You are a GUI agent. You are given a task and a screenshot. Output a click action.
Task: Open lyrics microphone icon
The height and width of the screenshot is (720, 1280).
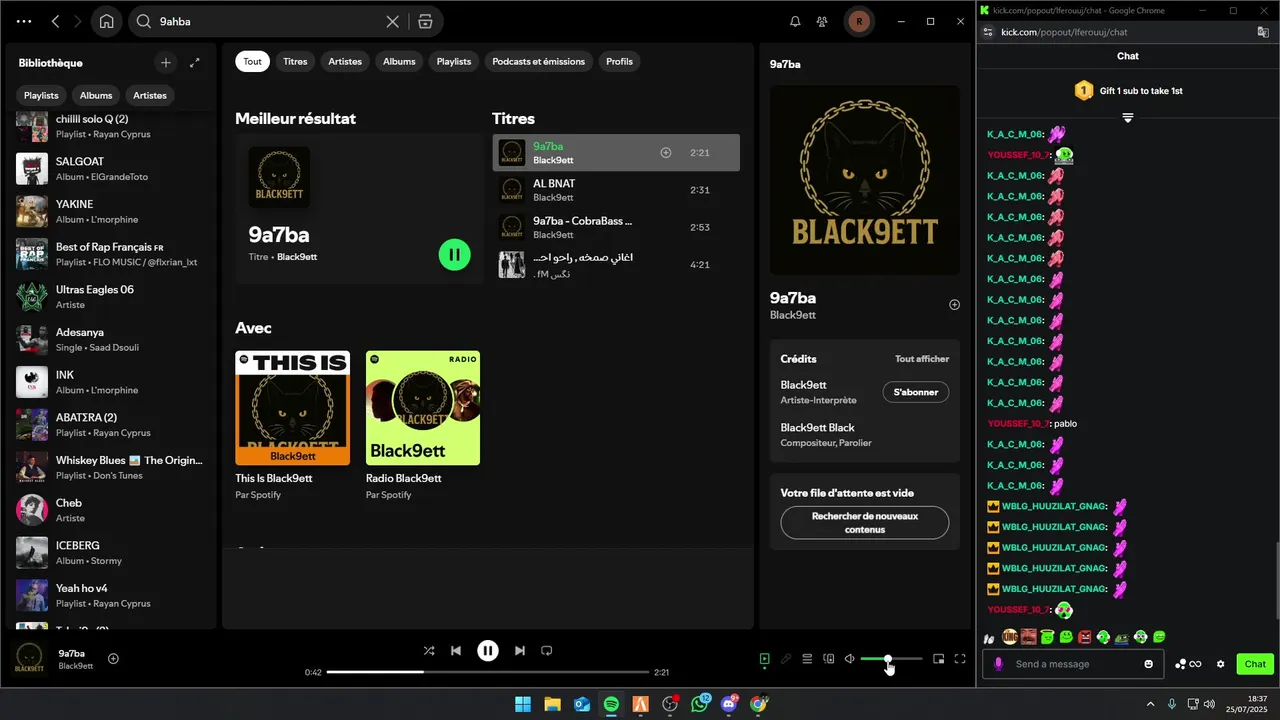(x=786, y=659)
